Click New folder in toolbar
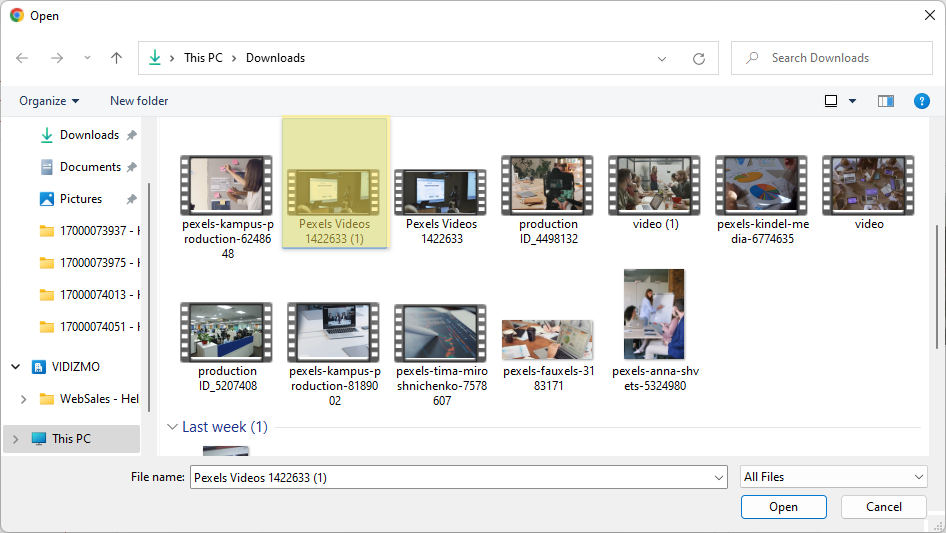This screenshot has width=946, height=533. point(139,101)
